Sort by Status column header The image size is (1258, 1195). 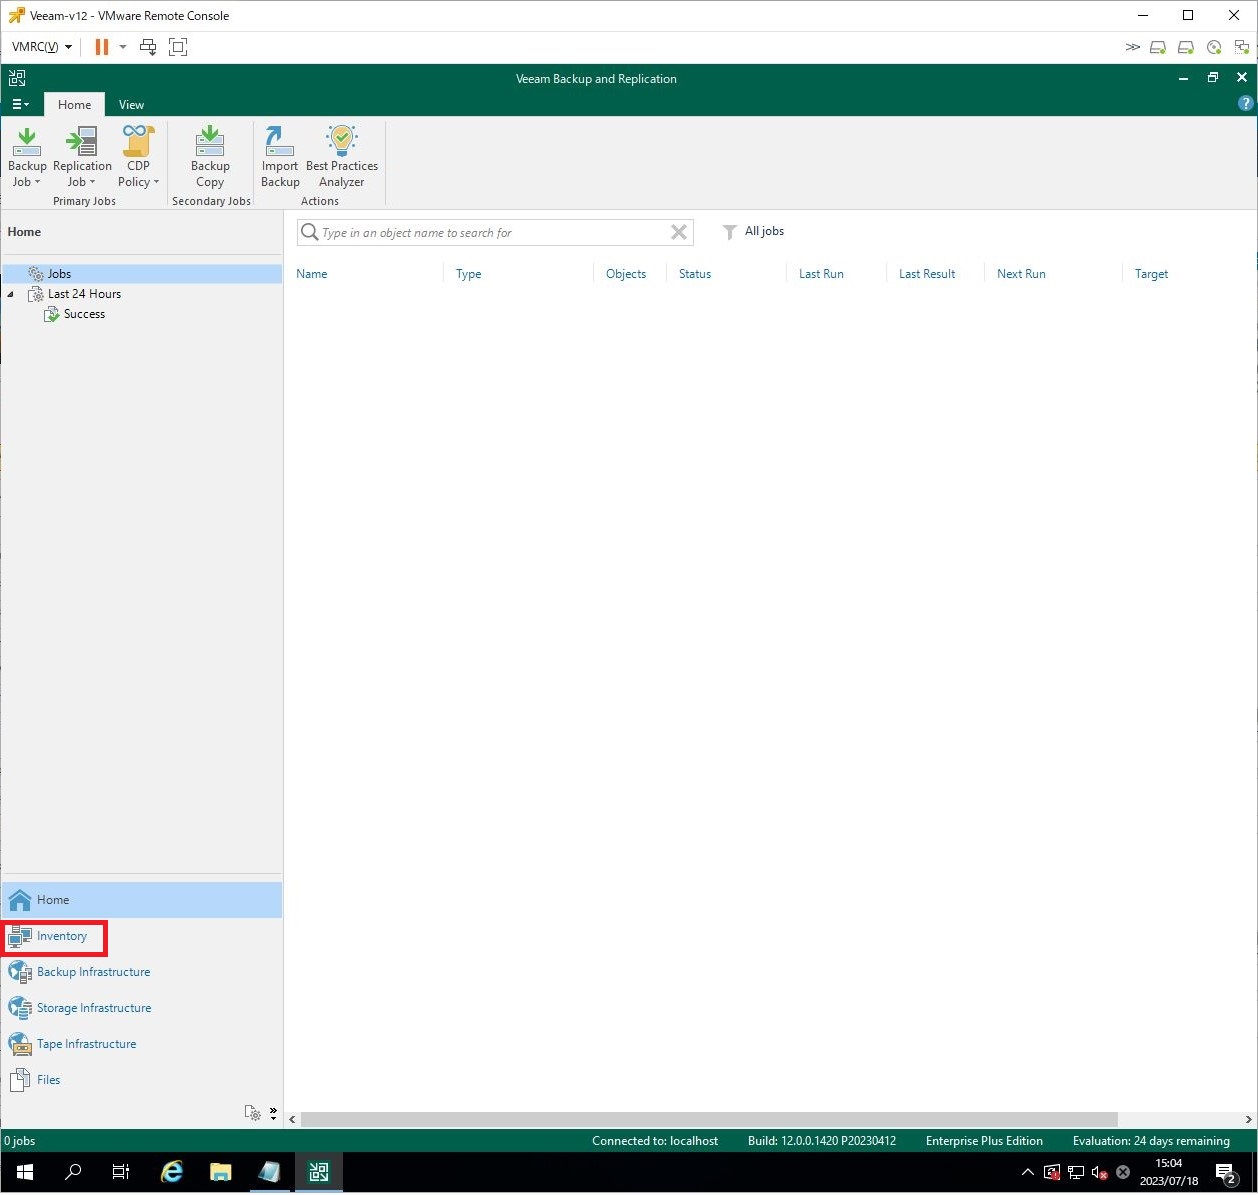pos(695,273)
